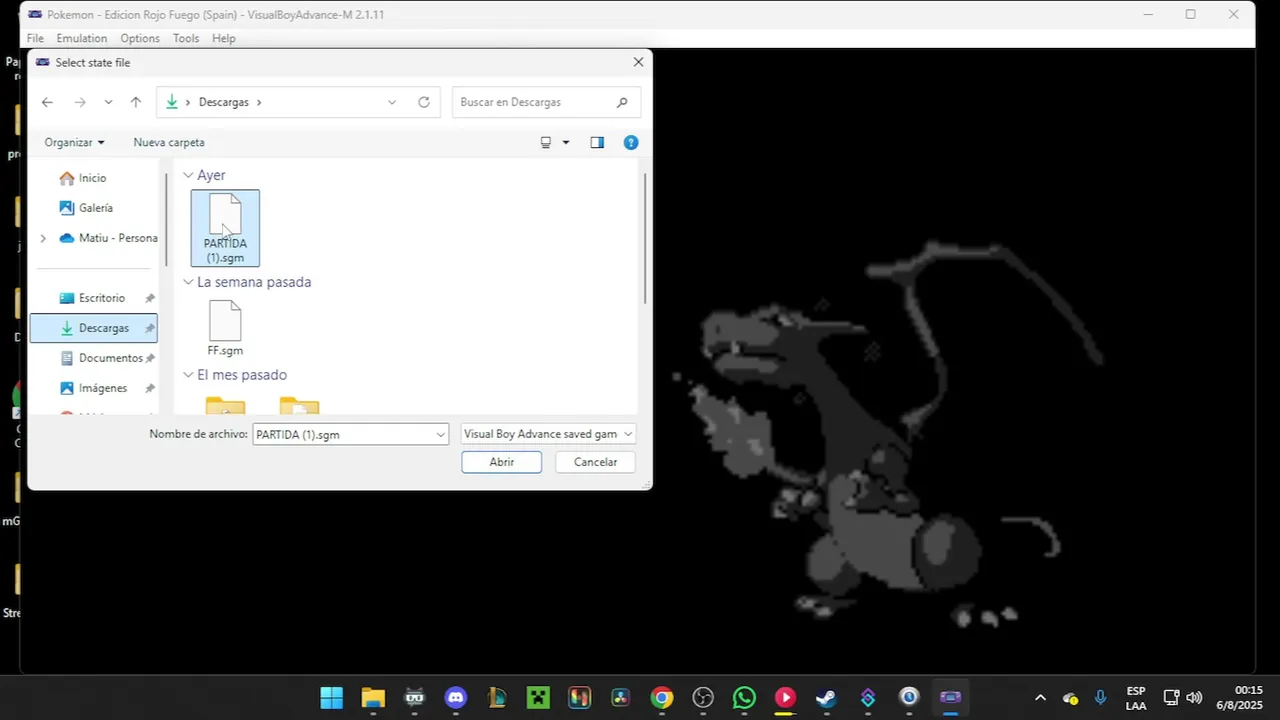Image resolution: width=1280 pixels, height=720 pixels.
Task: Click the Descargas breadcrumb in the address bar
Action: coord(223,102)
